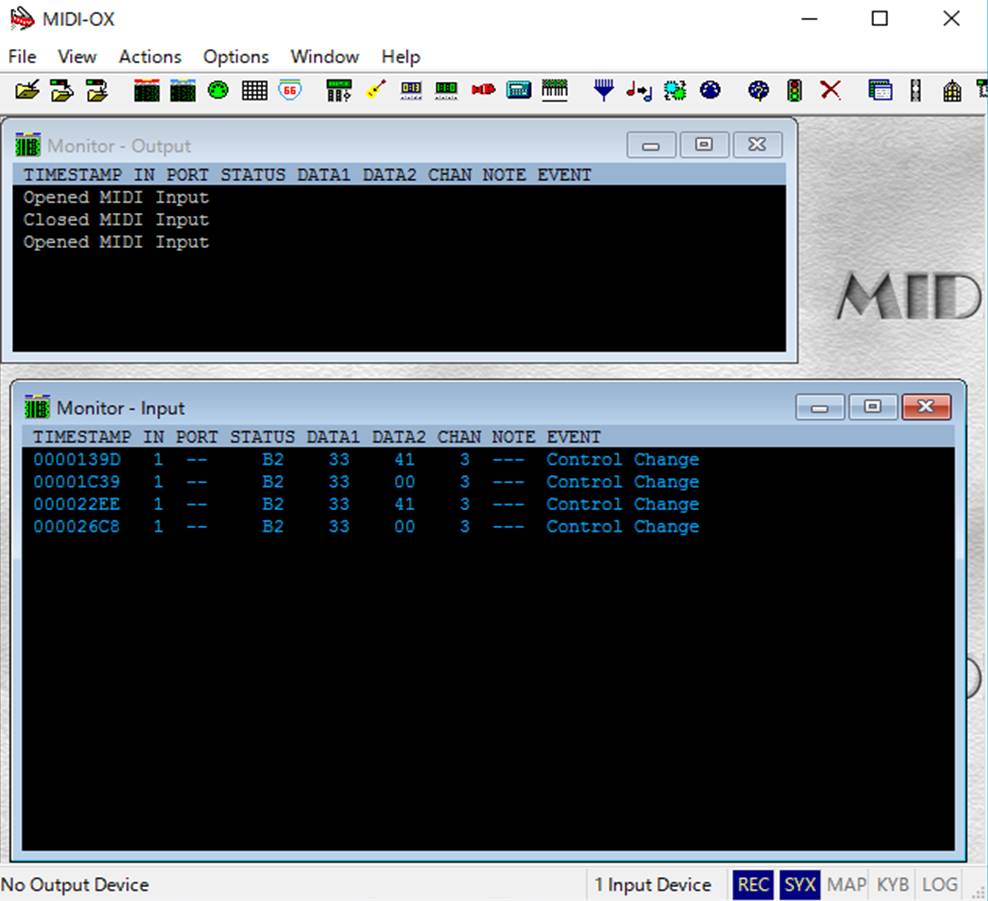This screenshot has height=901, width=988.
Task: Toggle the SYX status bar indicator
Action: tap(800, 885)
